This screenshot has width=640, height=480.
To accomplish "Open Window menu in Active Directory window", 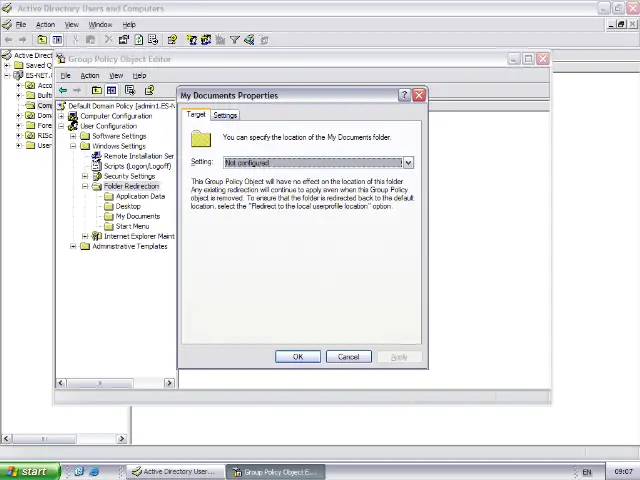I will tap(100, 24).
